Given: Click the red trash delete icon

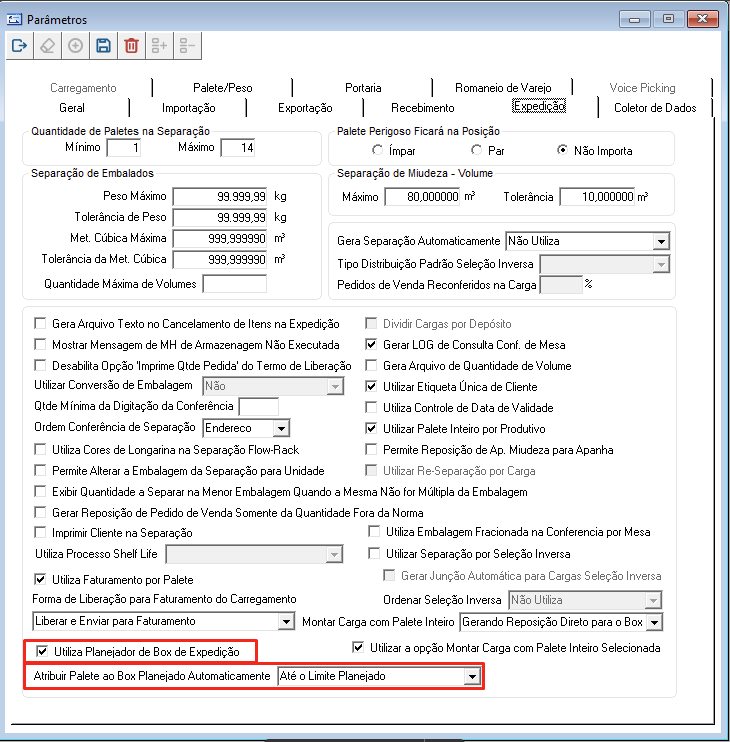Looking at the screenshot, I should [x=131, y=46].
